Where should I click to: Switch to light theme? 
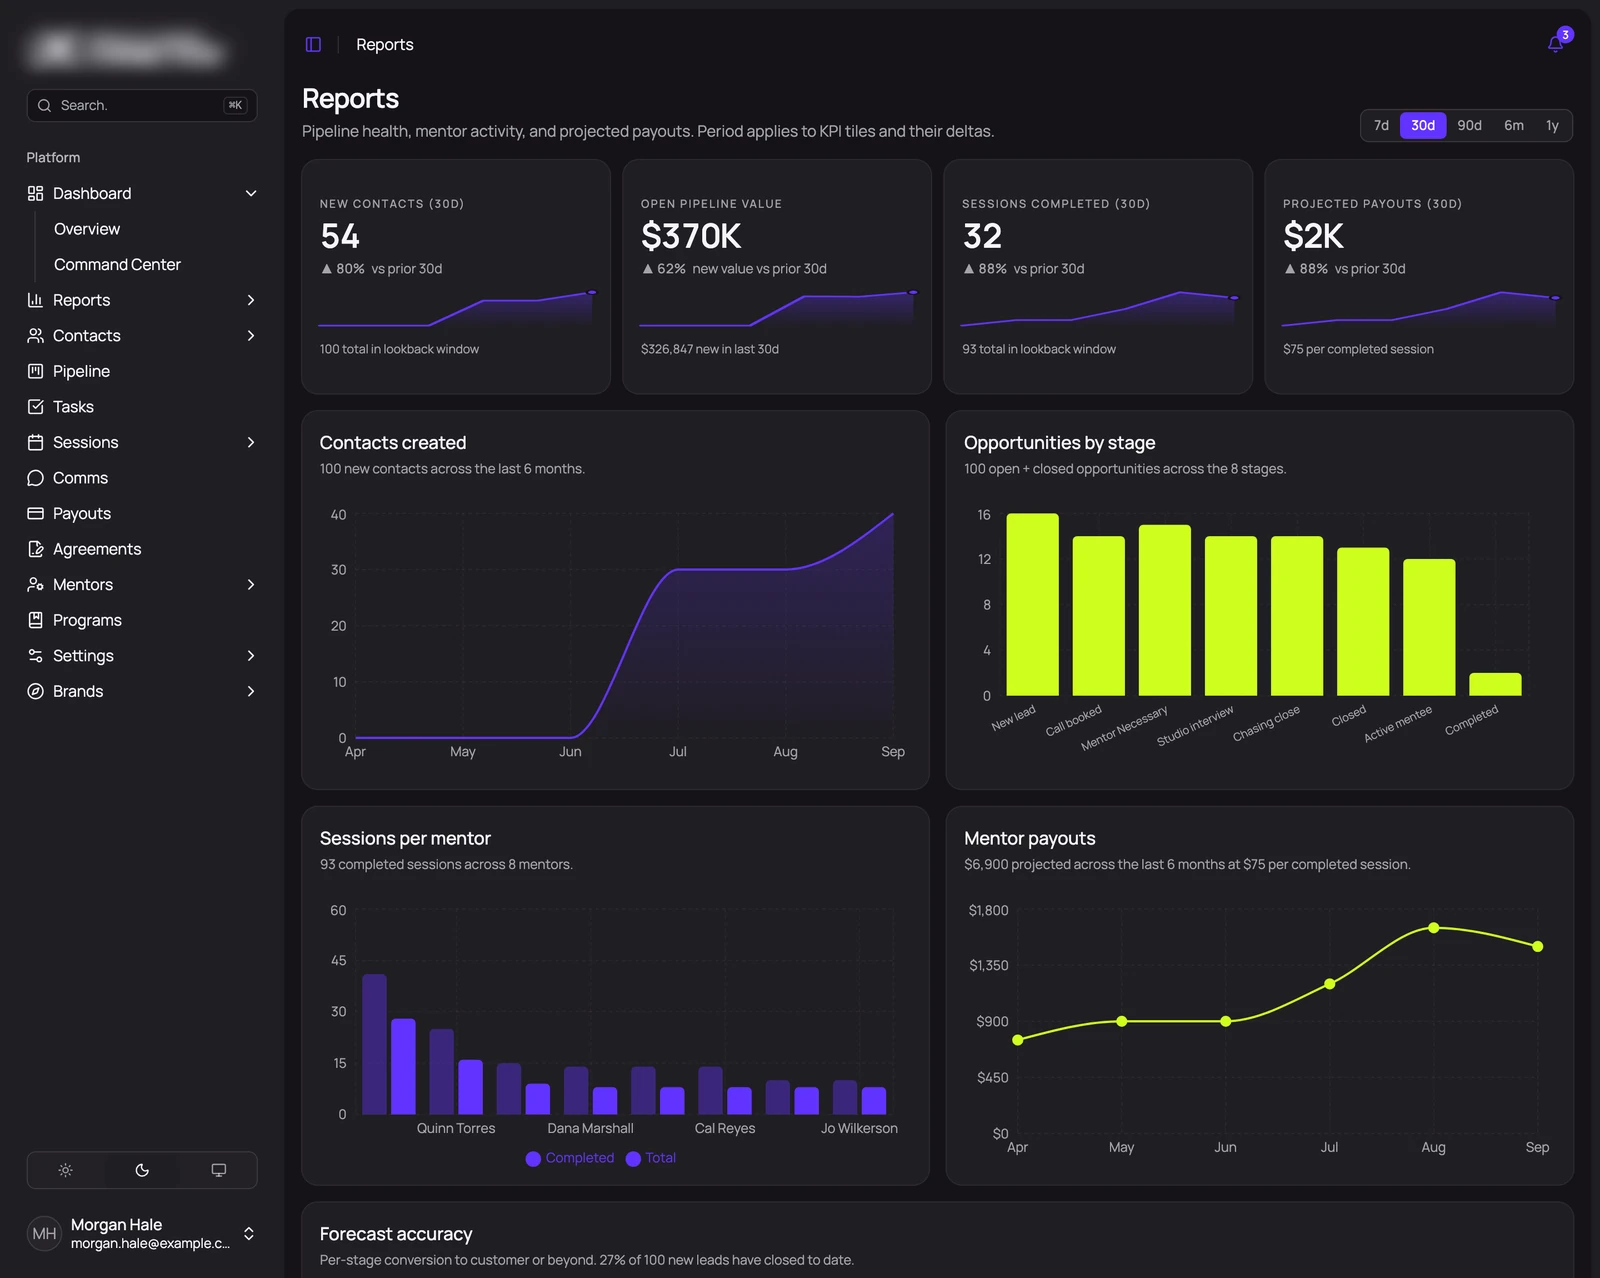(66, 1170)
